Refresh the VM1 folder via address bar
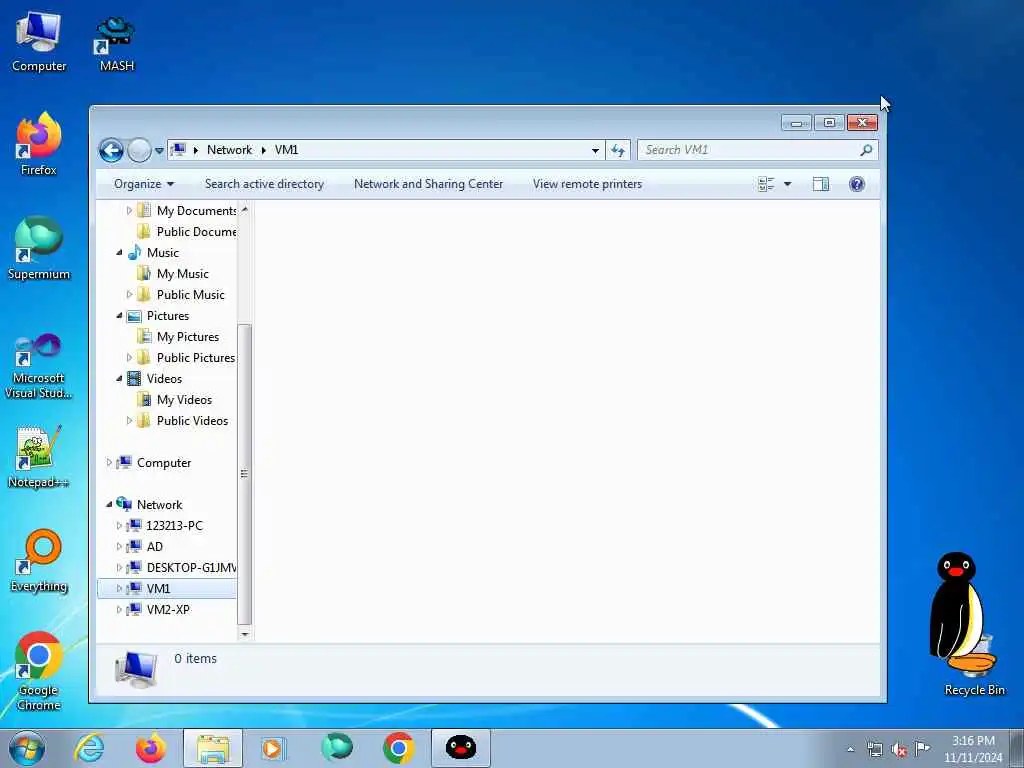The width and height of the screenshot is (1024, 768). [618, 150]
